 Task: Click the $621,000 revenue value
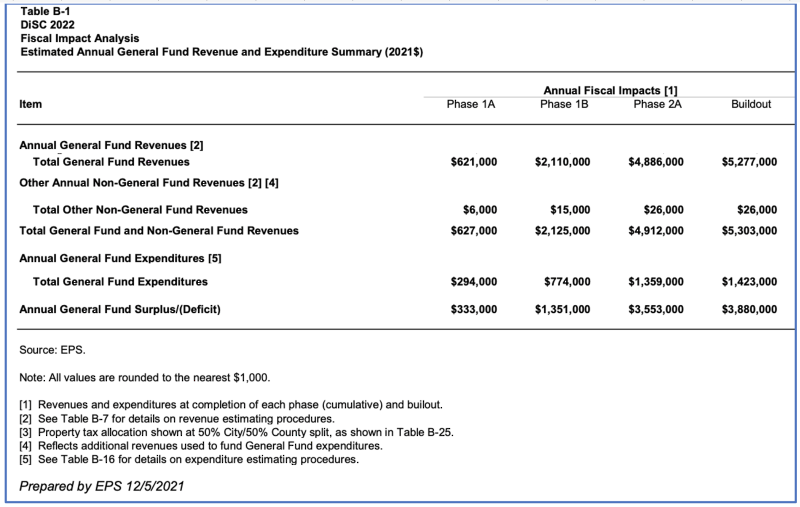click(474, 162)
